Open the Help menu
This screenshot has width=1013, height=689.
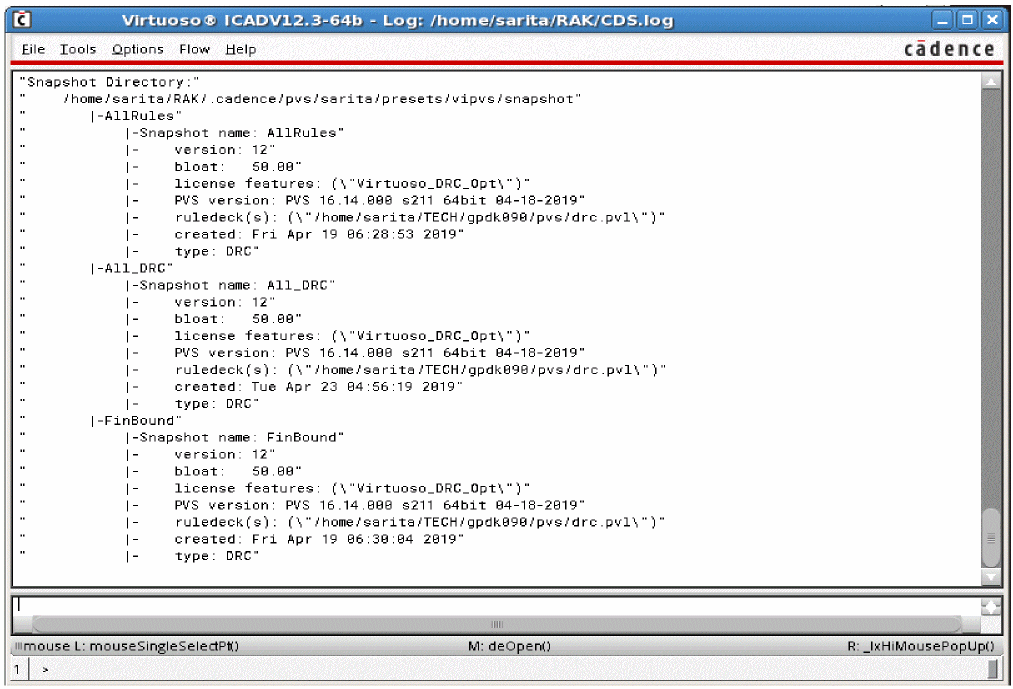(x=240, y=49)
